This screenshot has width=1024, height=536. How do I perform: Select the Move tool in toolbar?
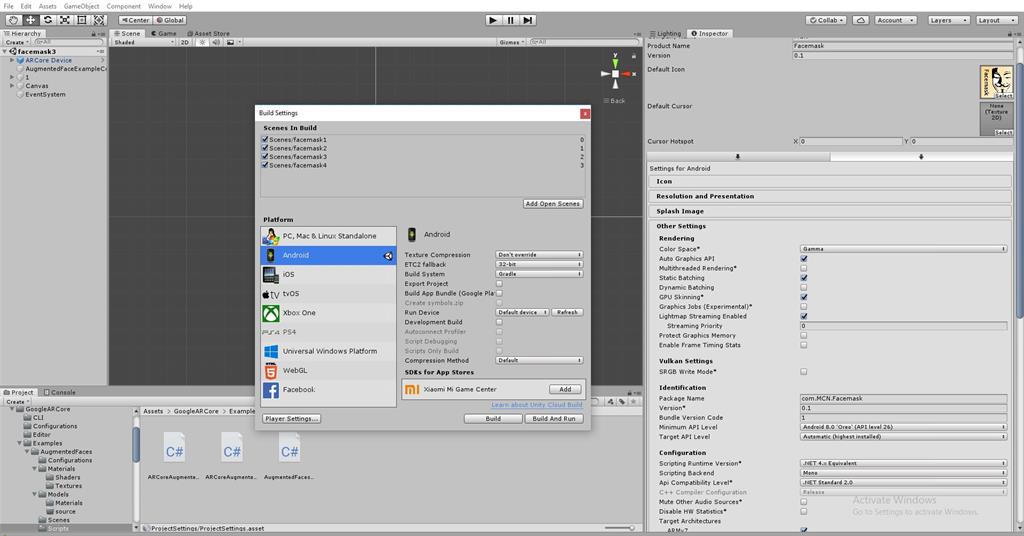[30, 20]
